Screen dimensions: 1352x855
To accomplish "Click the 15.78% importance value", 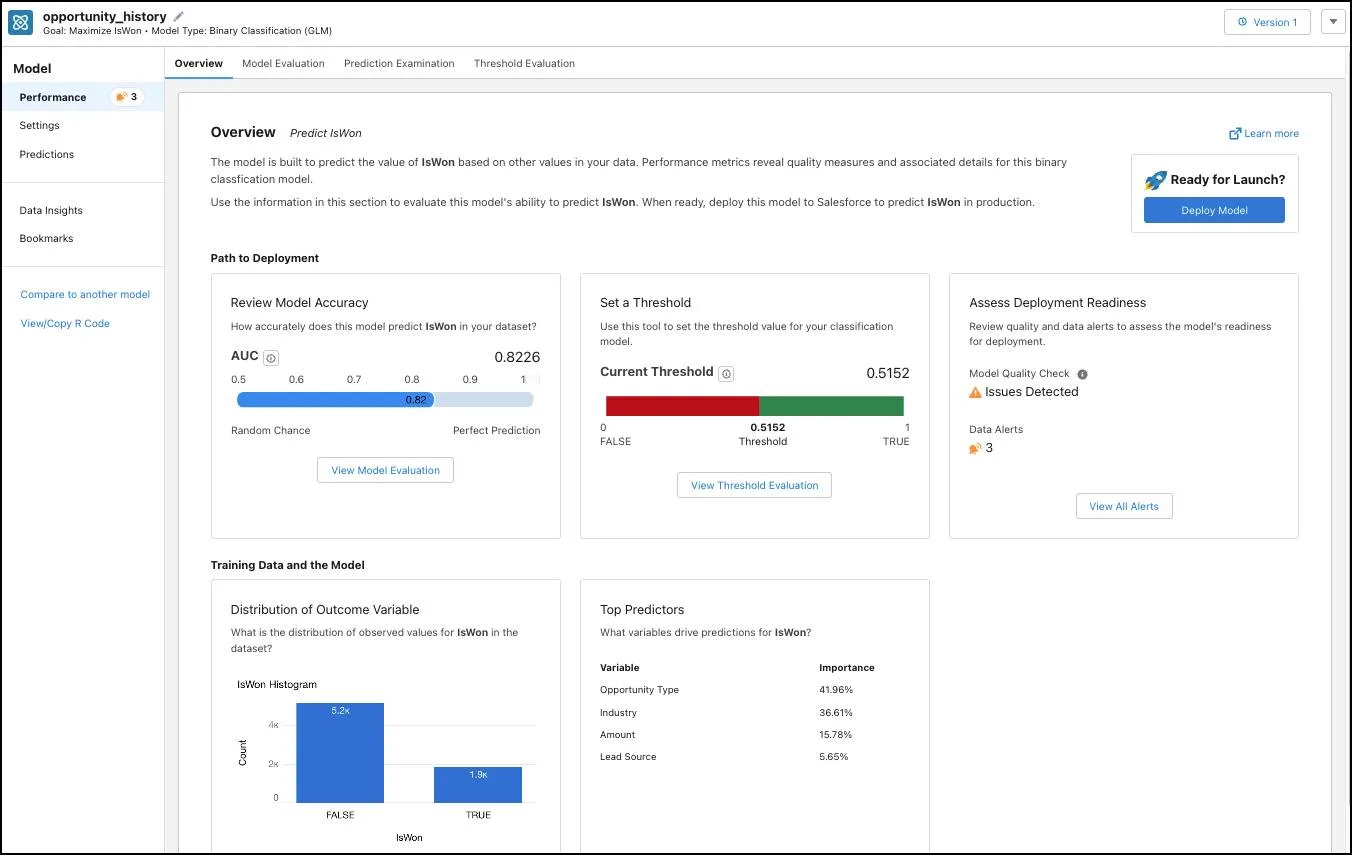I will pyautogui.click(x=835, y=735).
